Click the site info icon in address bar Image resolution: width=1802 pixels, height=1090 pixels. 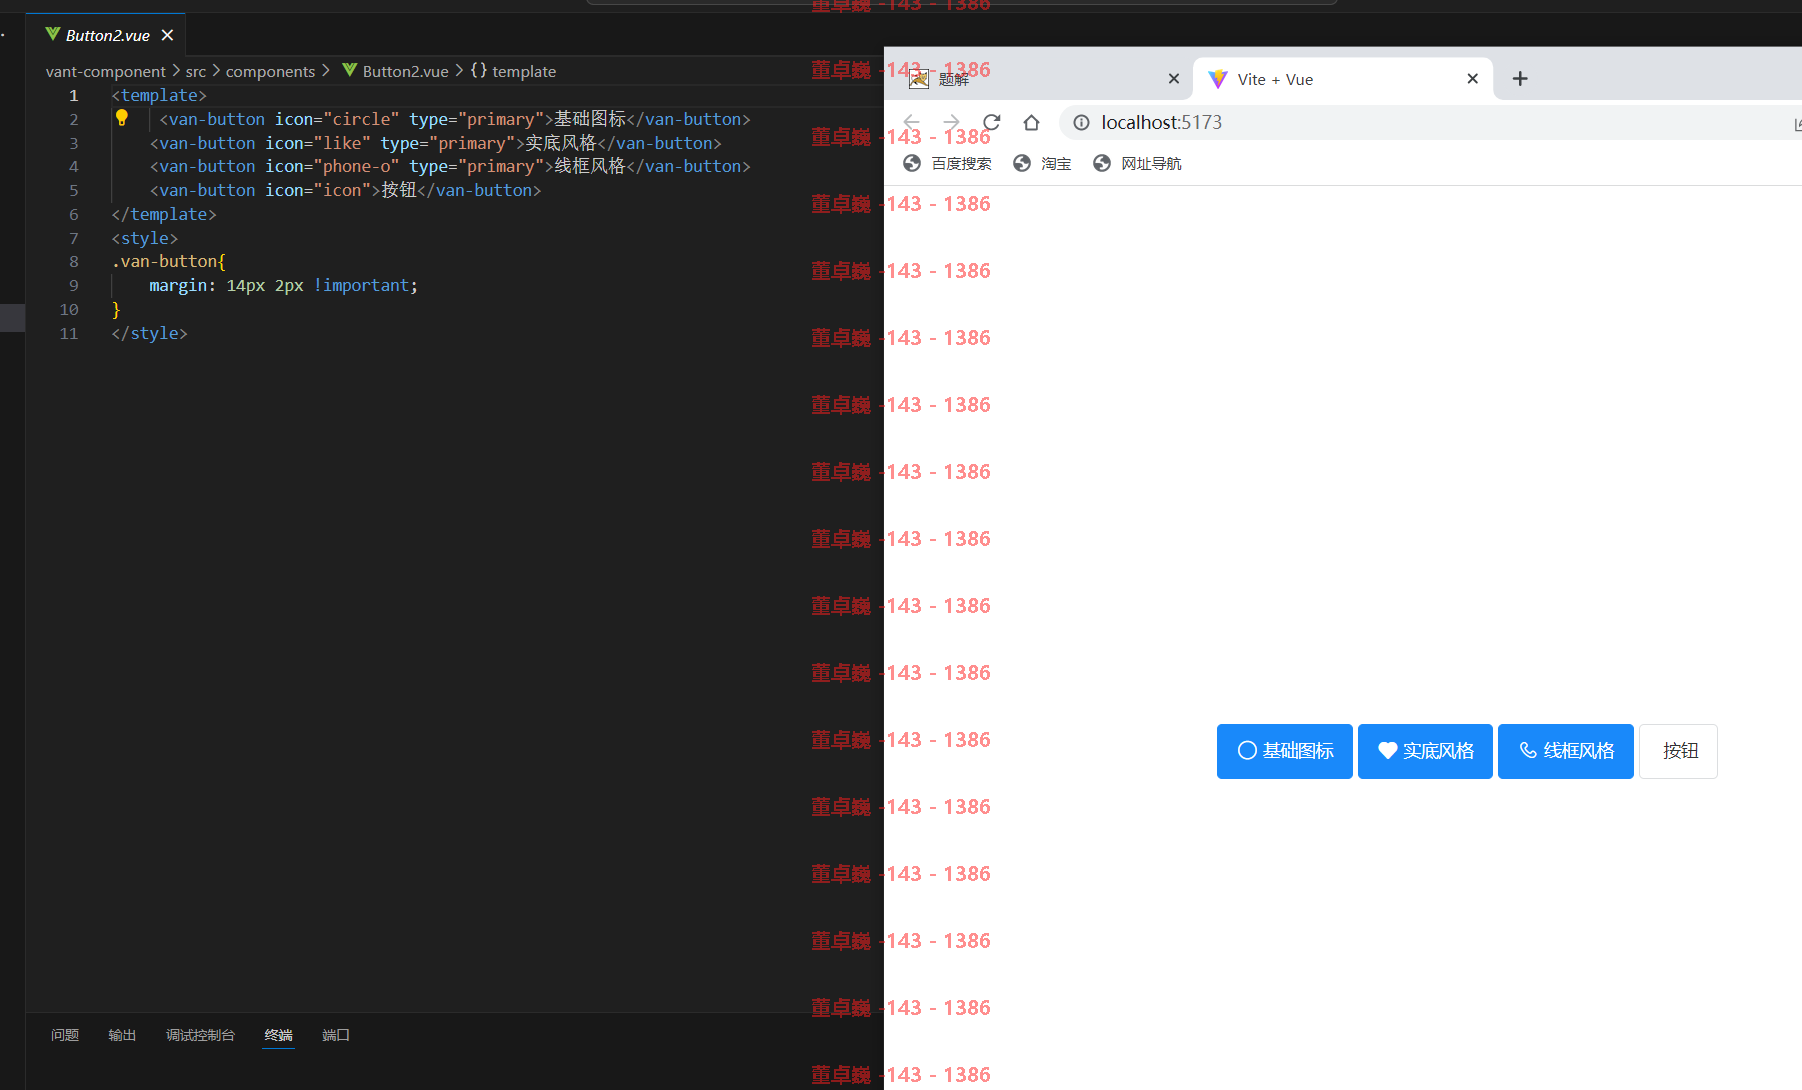pyautogui.click(x=1081, y=122)
